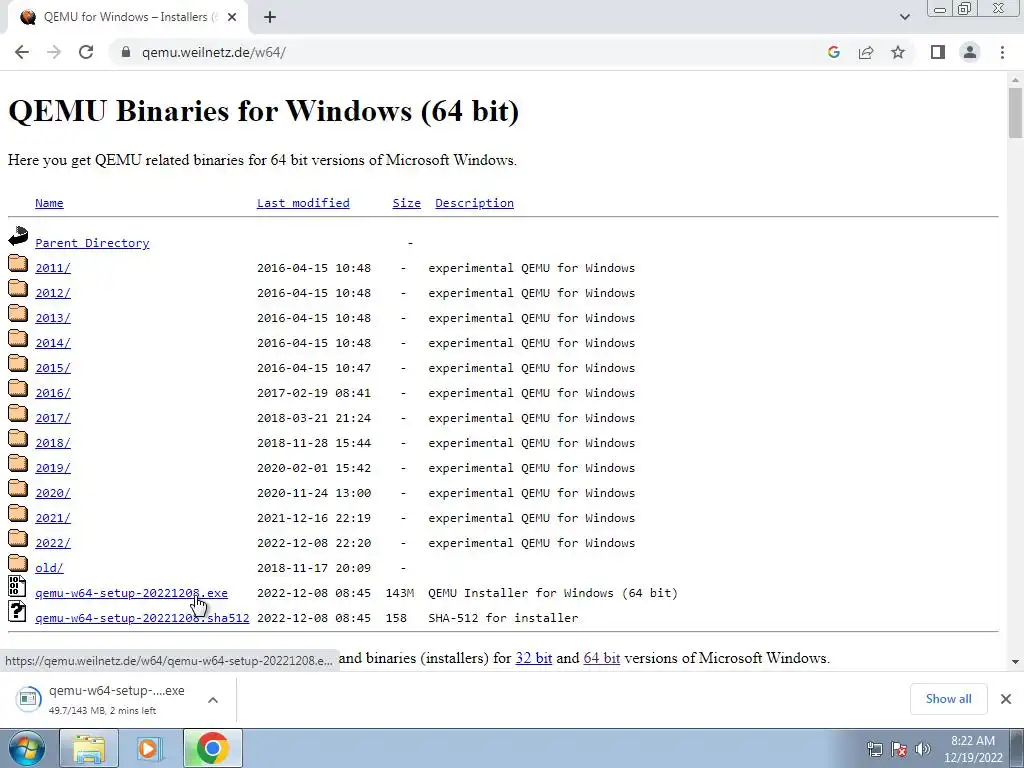Screen dimensions: 1024x768
Task: Open qemu-w64-setup-20221208.sha512 checksum file
Action: pos(142,618)
